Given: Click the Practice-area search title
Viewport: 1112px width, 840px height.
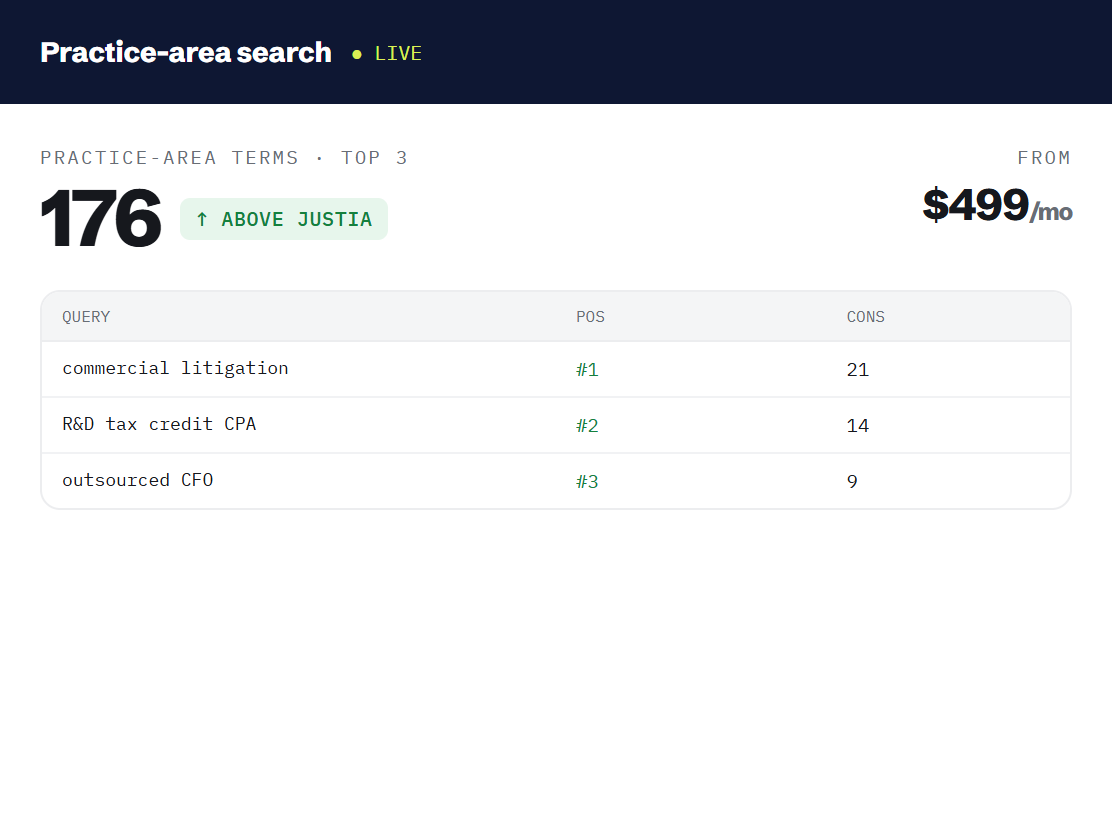Looking at the screenshot, I should click(186, 52).
